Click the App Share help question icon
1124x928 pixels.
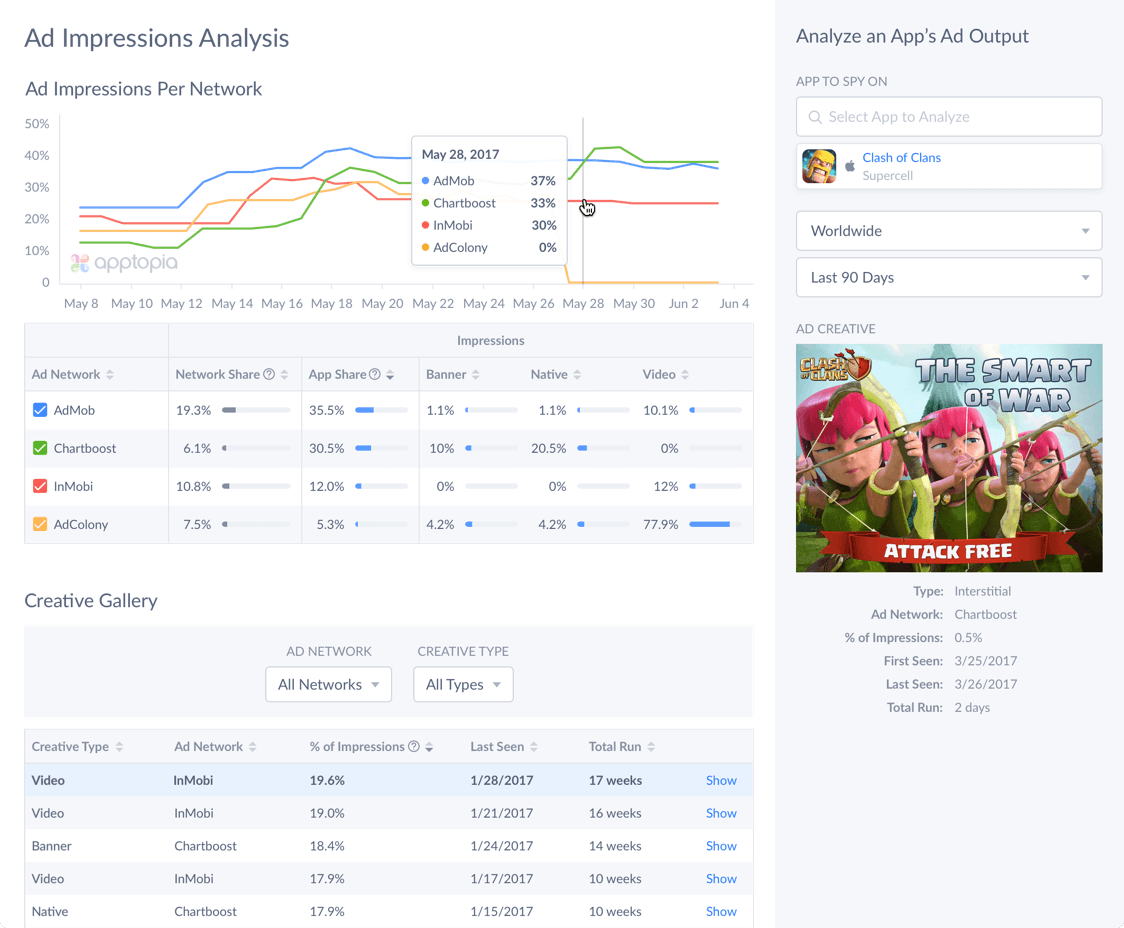pyautogui.click(x=374, y=374)
